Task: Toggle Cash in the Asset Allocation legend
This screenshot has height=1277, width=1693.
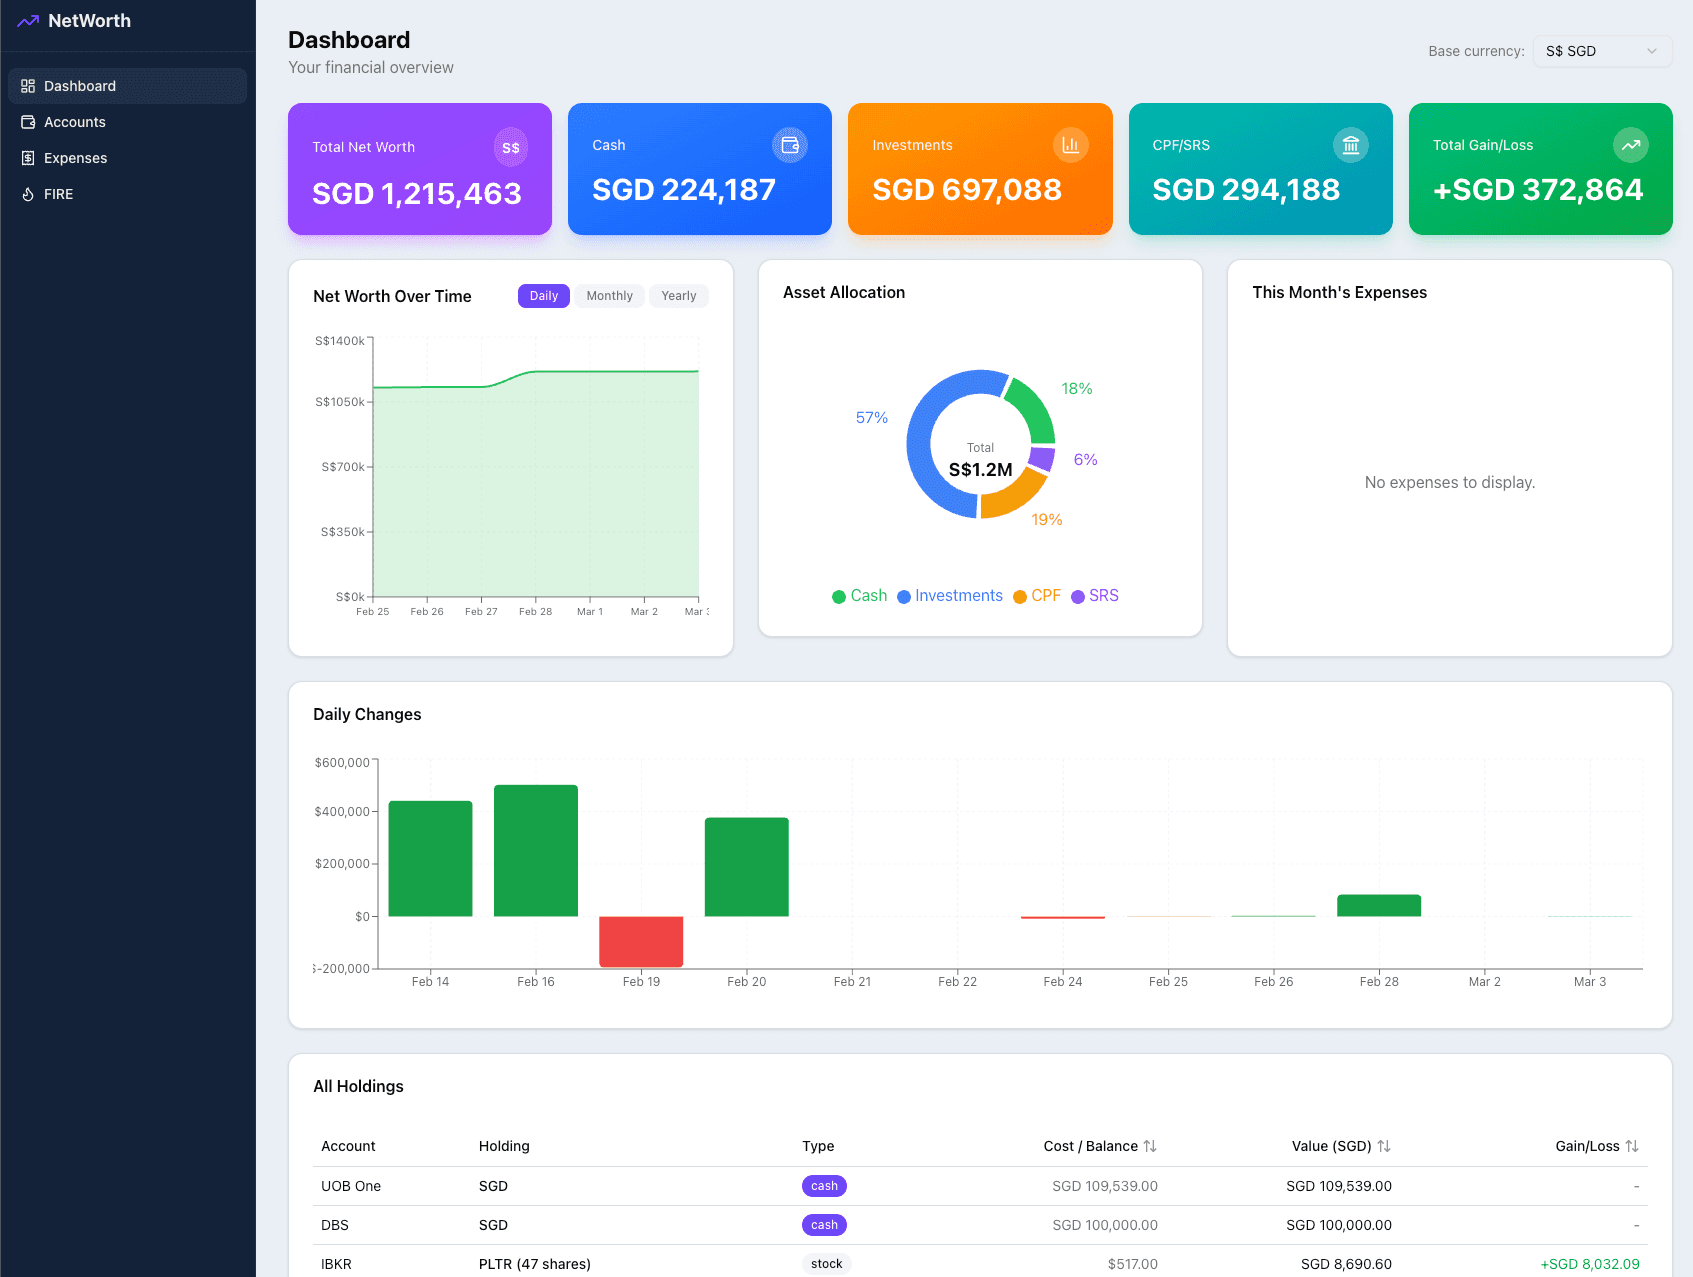Action: [859, 595]
